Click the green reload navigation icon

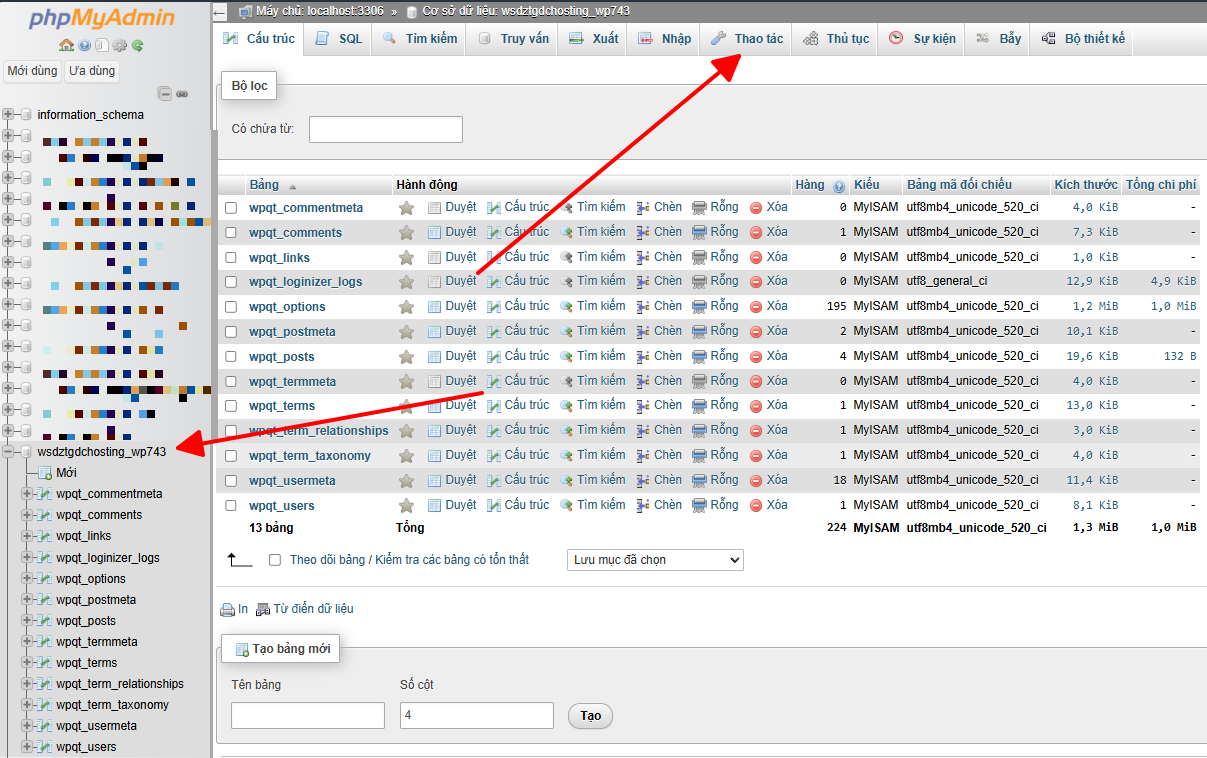point(137,45)
